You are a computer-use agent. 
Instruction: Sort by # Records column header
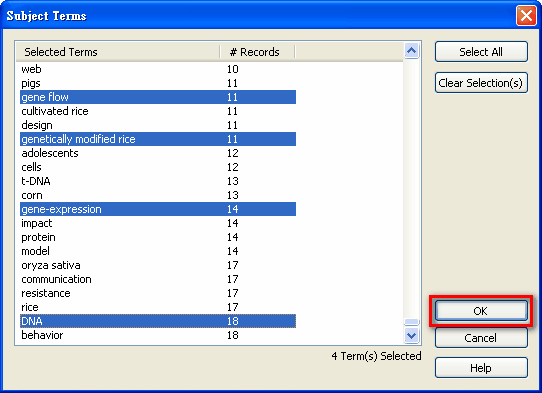258,52
